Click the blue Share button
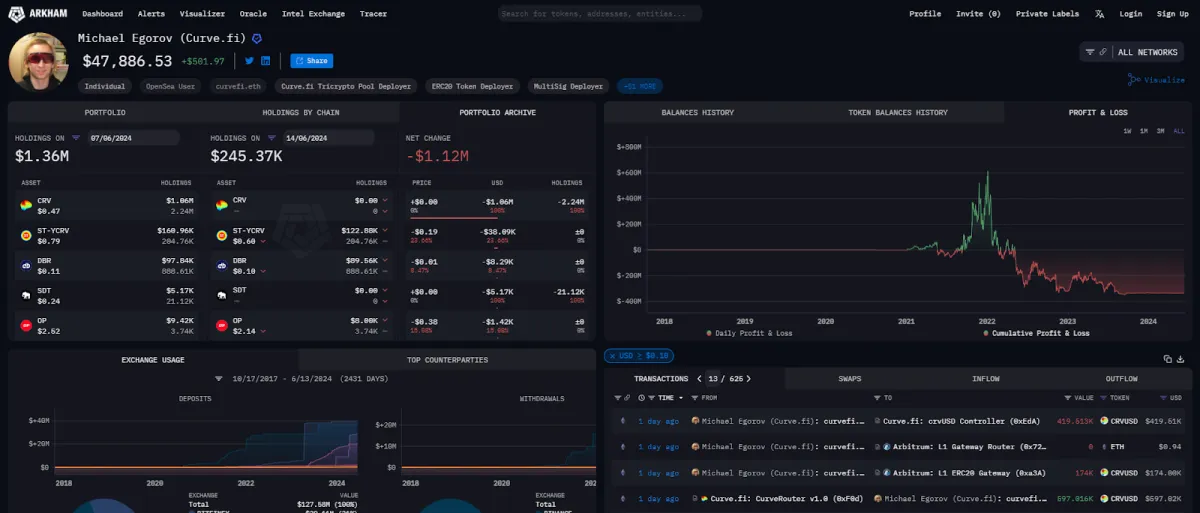This screenshot has height=513, width=1200. (311, 61)
